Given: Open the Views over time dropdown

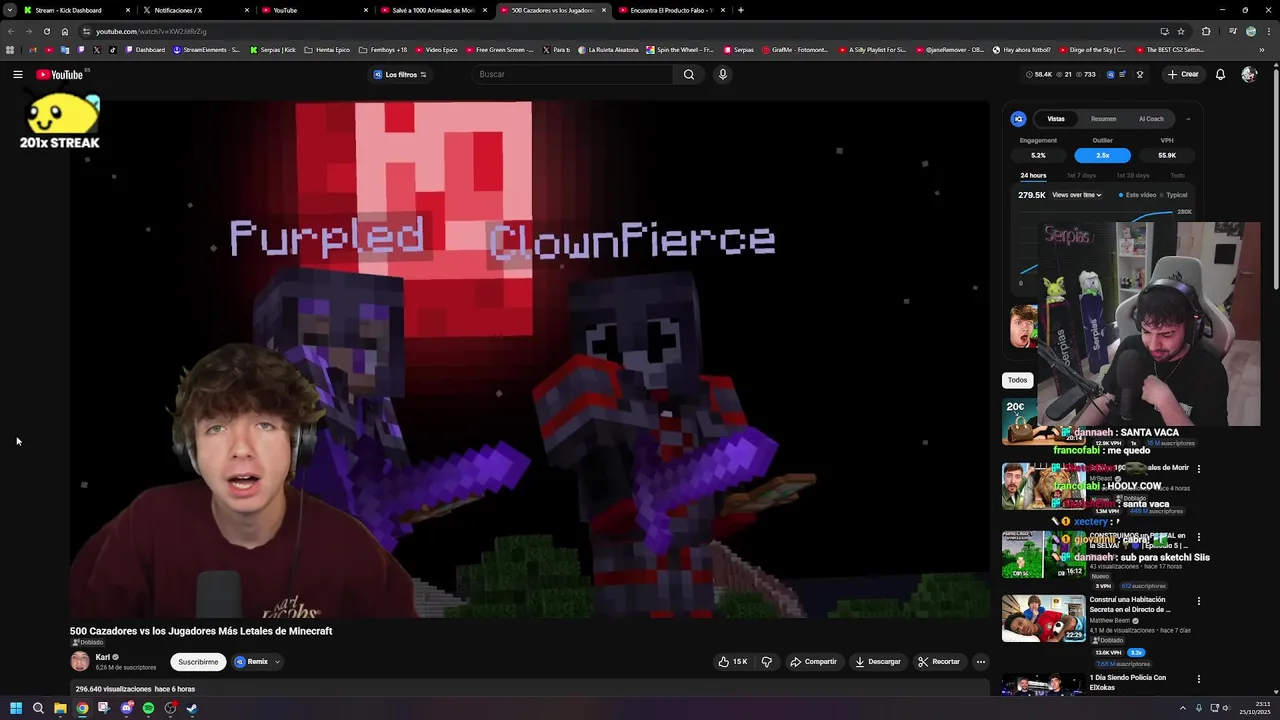Looking at the screenshot, I should coord(1076,195).
